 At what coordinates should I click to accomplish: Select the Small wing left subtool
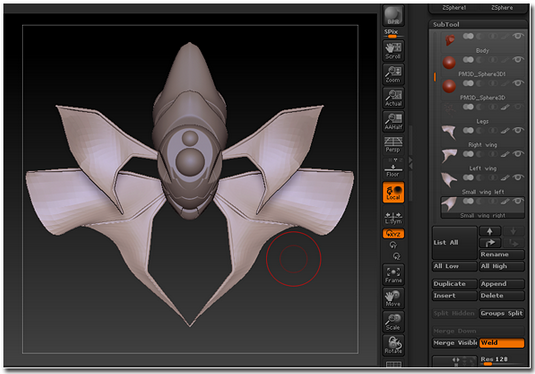pyautogui.click(x=482, y=184)
